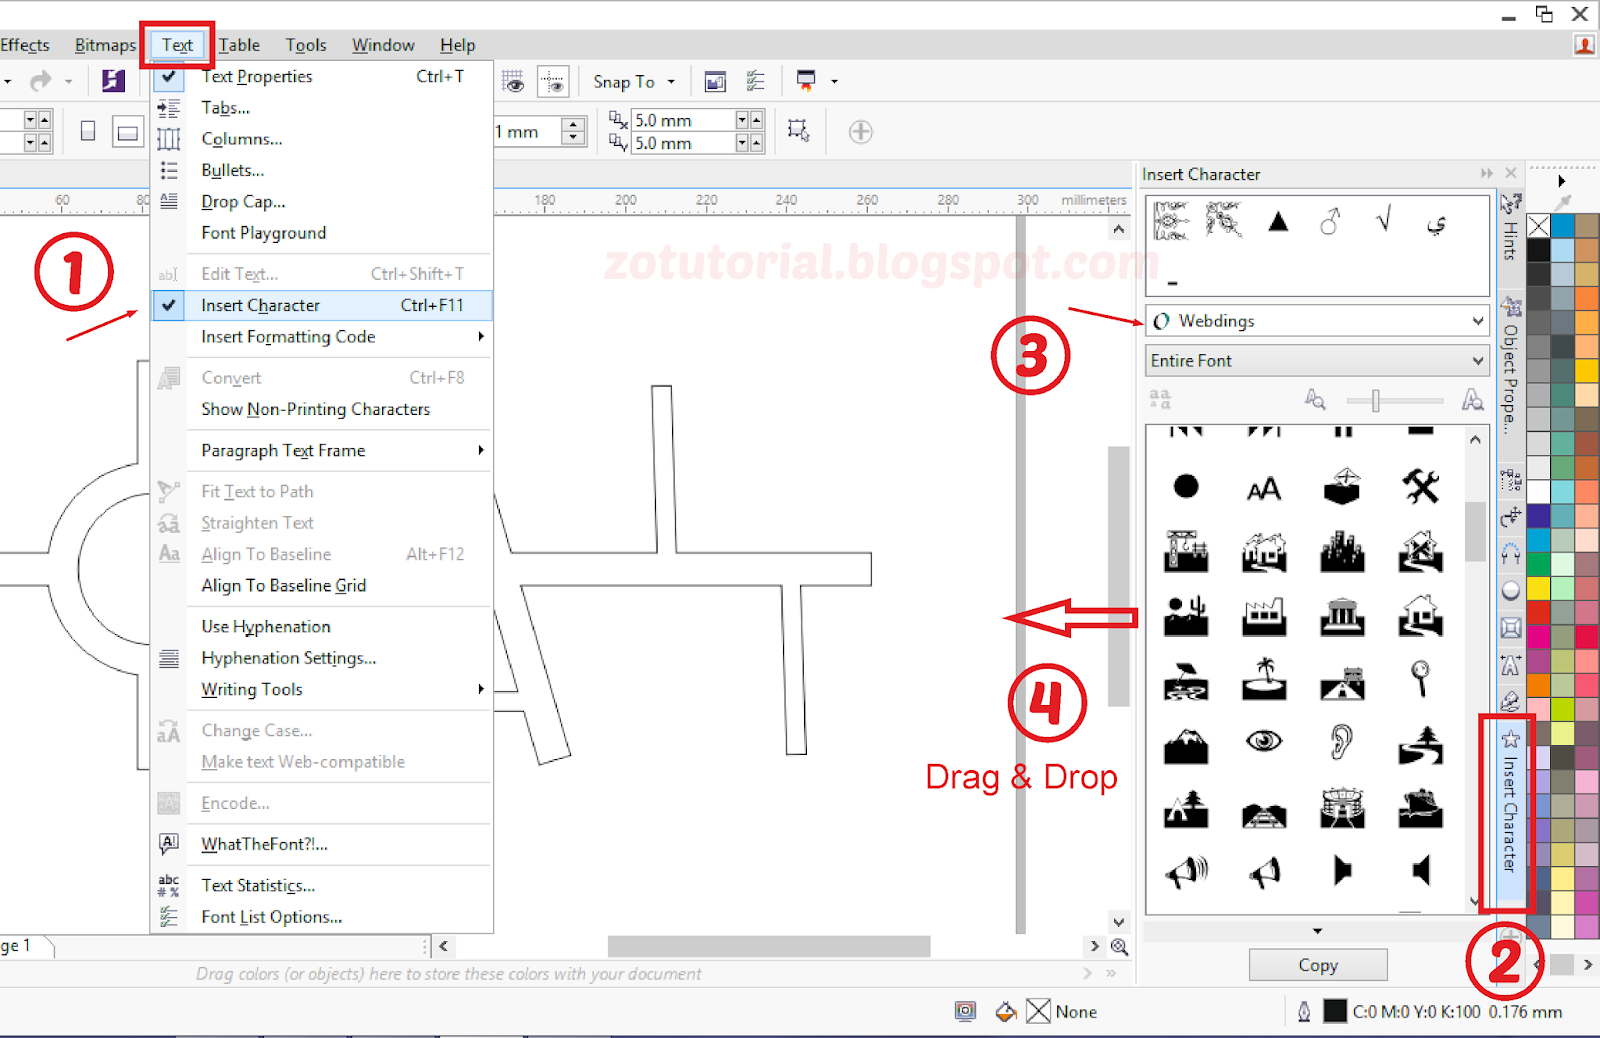
Task: Select landscape page orientation icon
Action: [127, 132]
